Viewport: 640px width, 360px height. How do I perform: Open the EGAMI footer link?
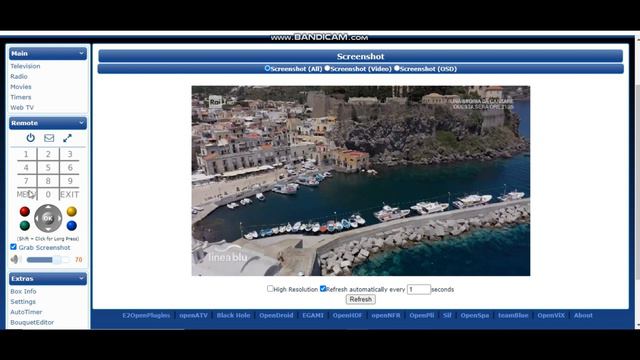tap(313, 315)
